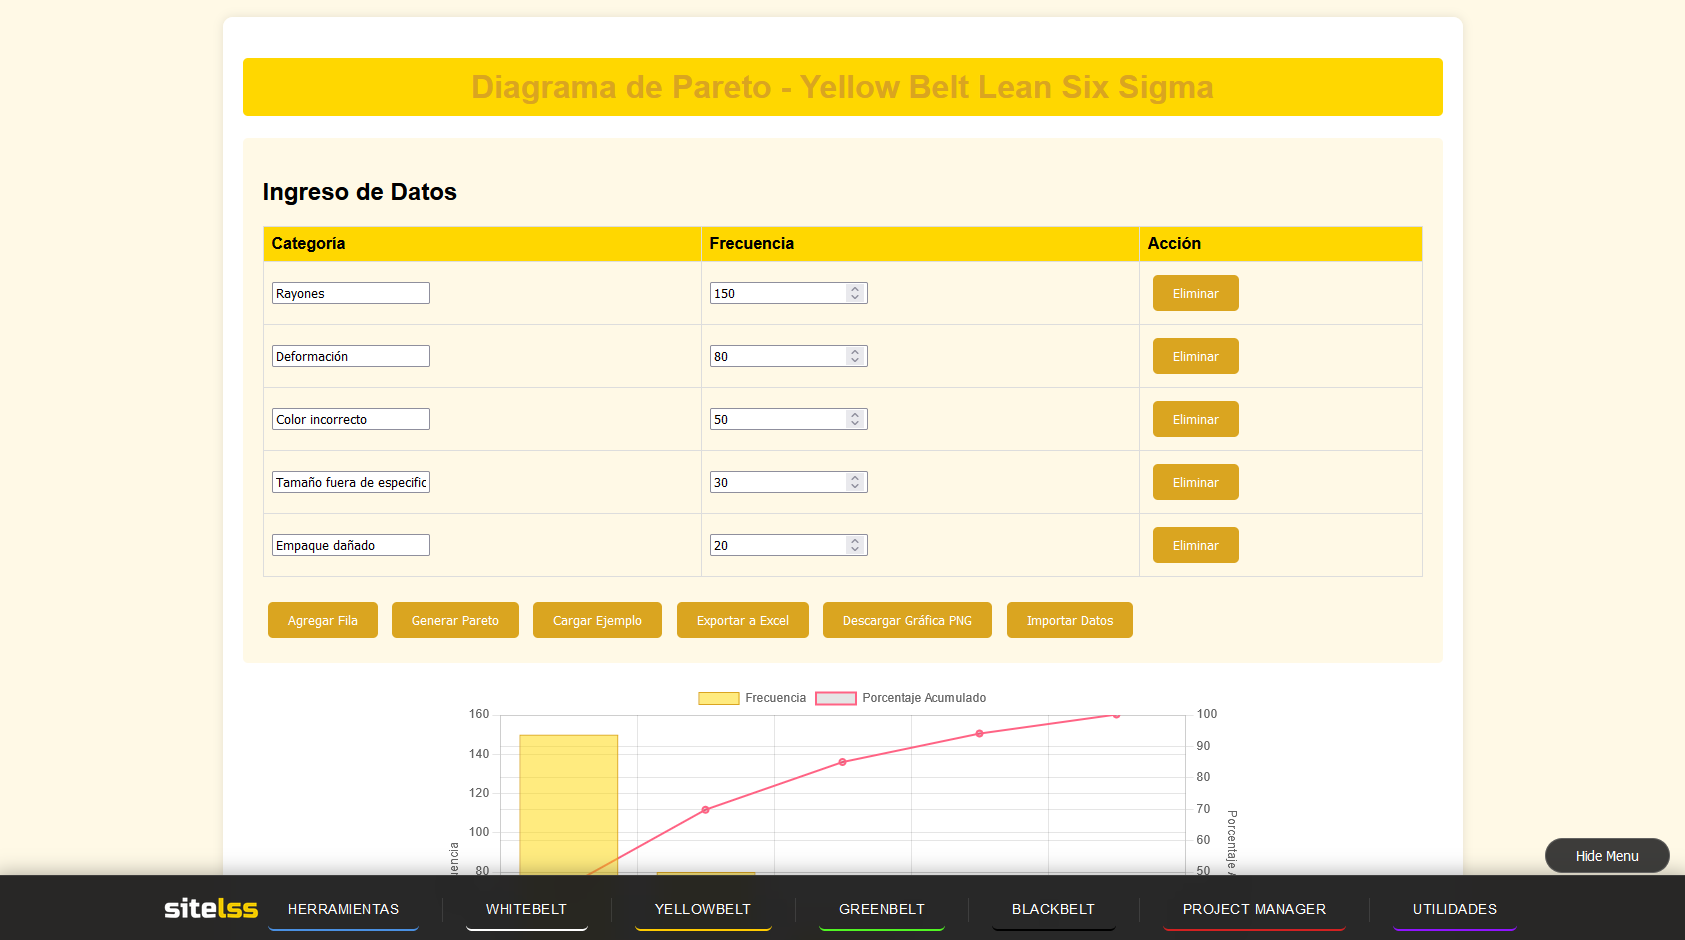Click the Color incorrecto frequency stepper
Viewport: 1685px width, 940px height.
click(x=855, y=419)
